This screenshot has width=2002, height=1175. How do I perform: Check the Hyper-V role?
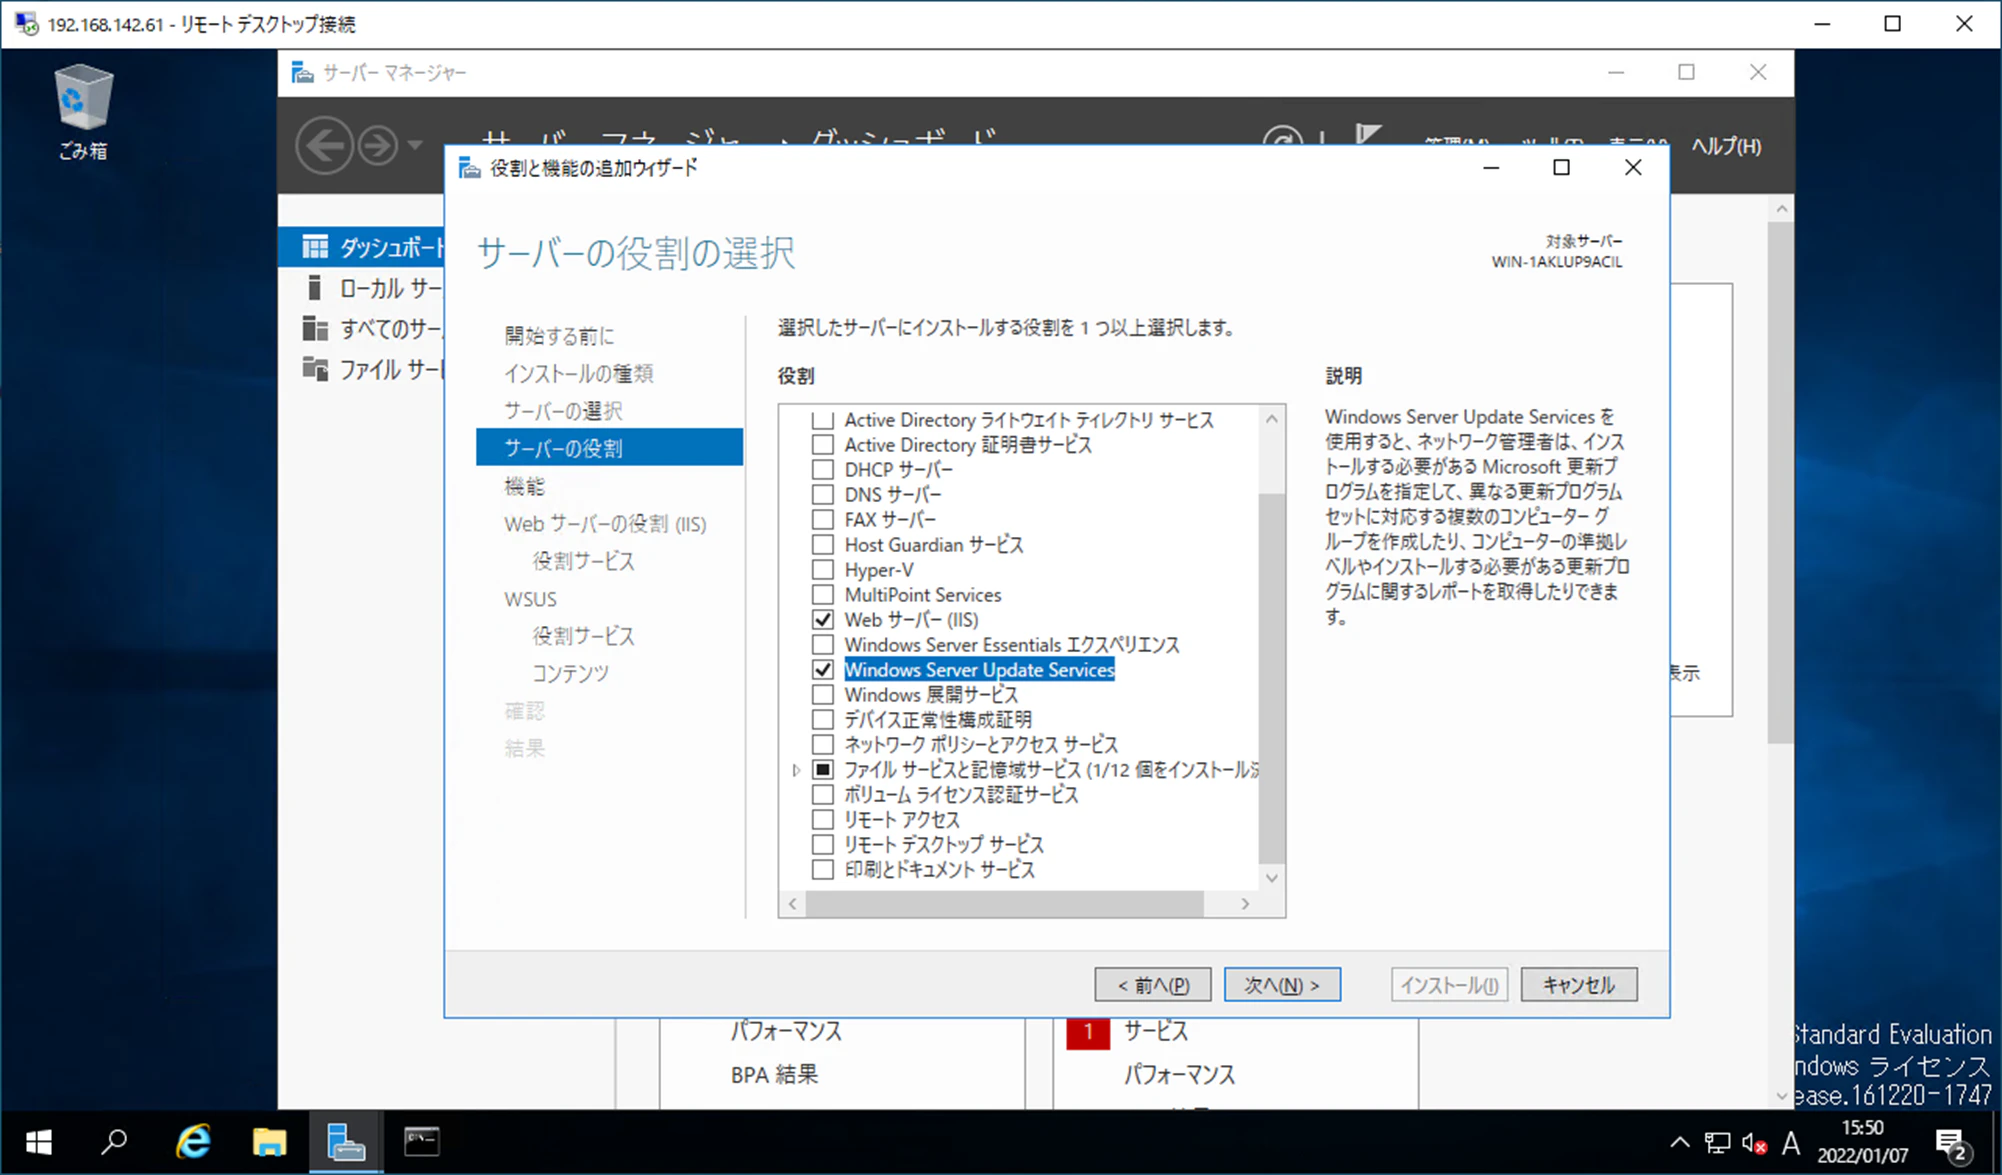tap(822, 570)
